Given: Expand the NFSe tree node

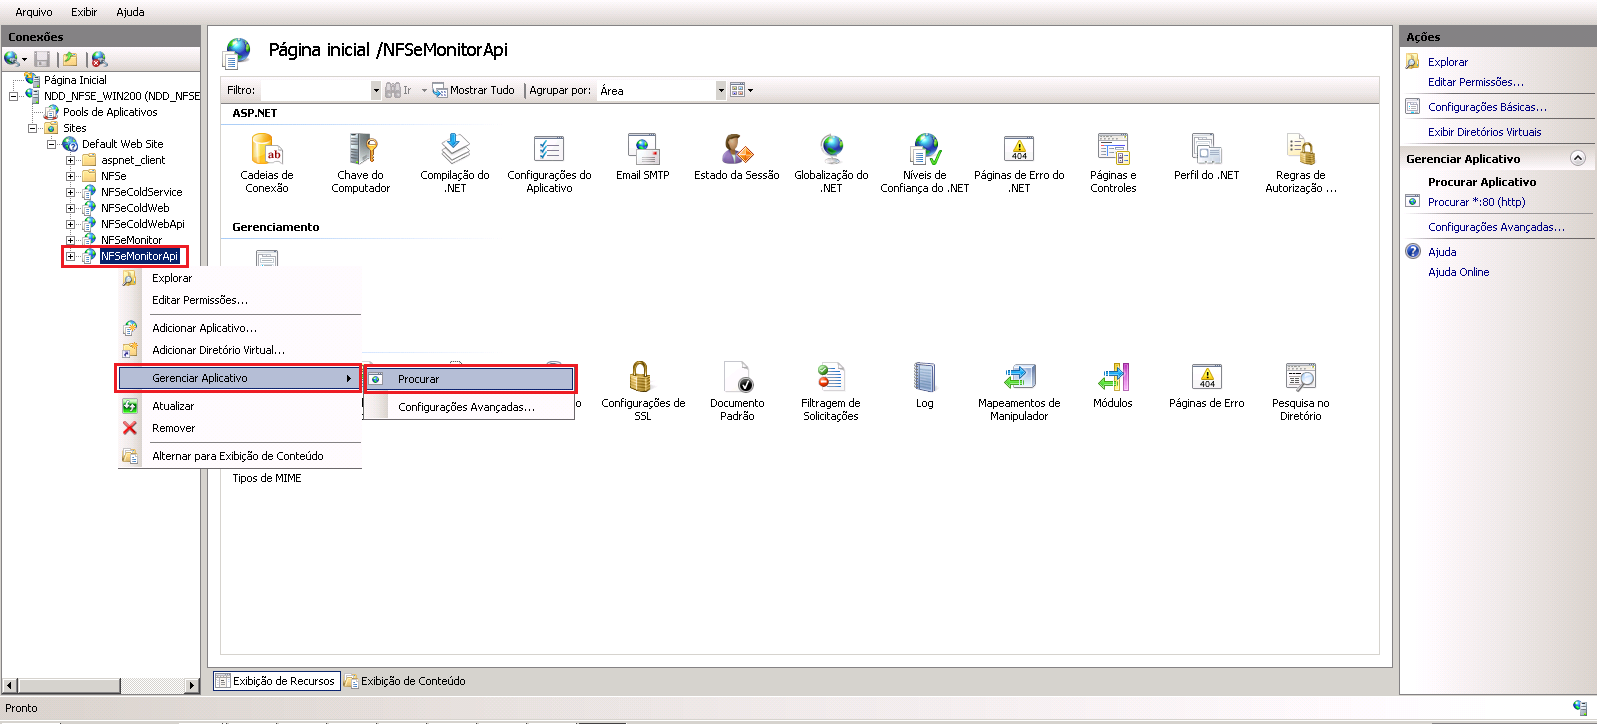Looking at the screenshot, I should tap(70, 176).
